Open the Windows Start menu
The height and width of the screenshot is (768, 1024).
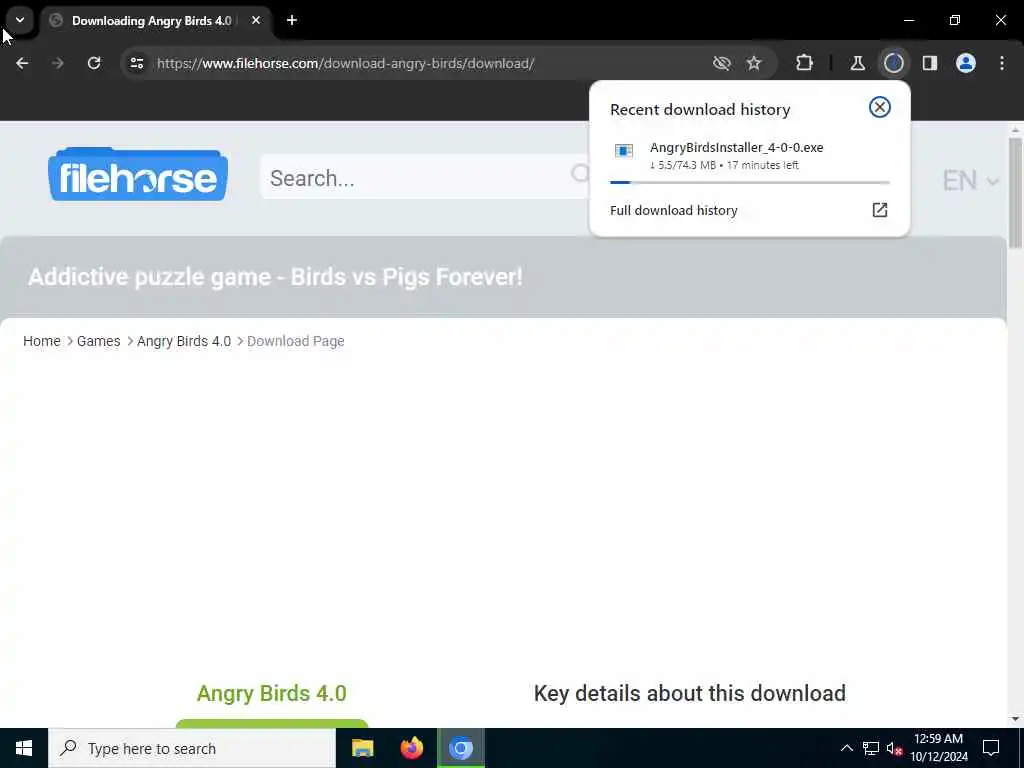coord(24,748)
